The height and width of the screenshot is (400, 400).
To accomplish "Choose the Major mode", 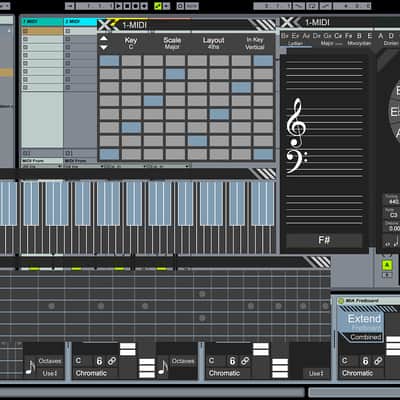I will coord(327,43).
